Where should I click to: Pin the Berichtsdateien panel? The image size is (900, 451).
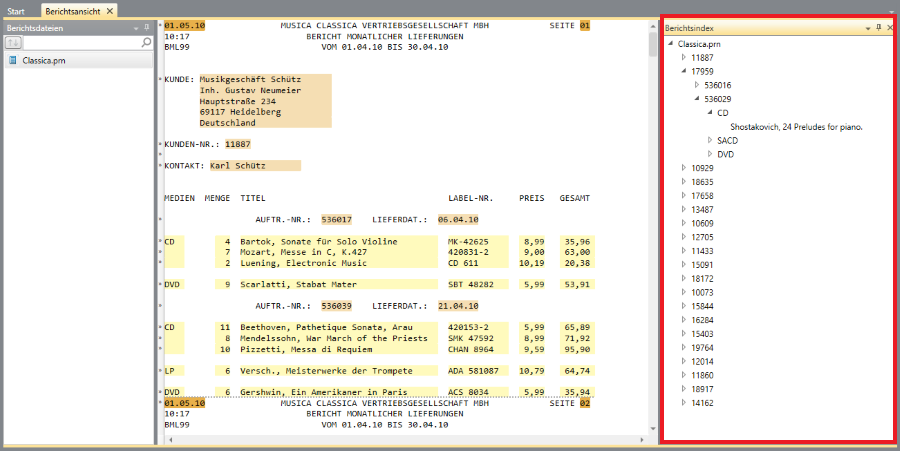[146, 28]
